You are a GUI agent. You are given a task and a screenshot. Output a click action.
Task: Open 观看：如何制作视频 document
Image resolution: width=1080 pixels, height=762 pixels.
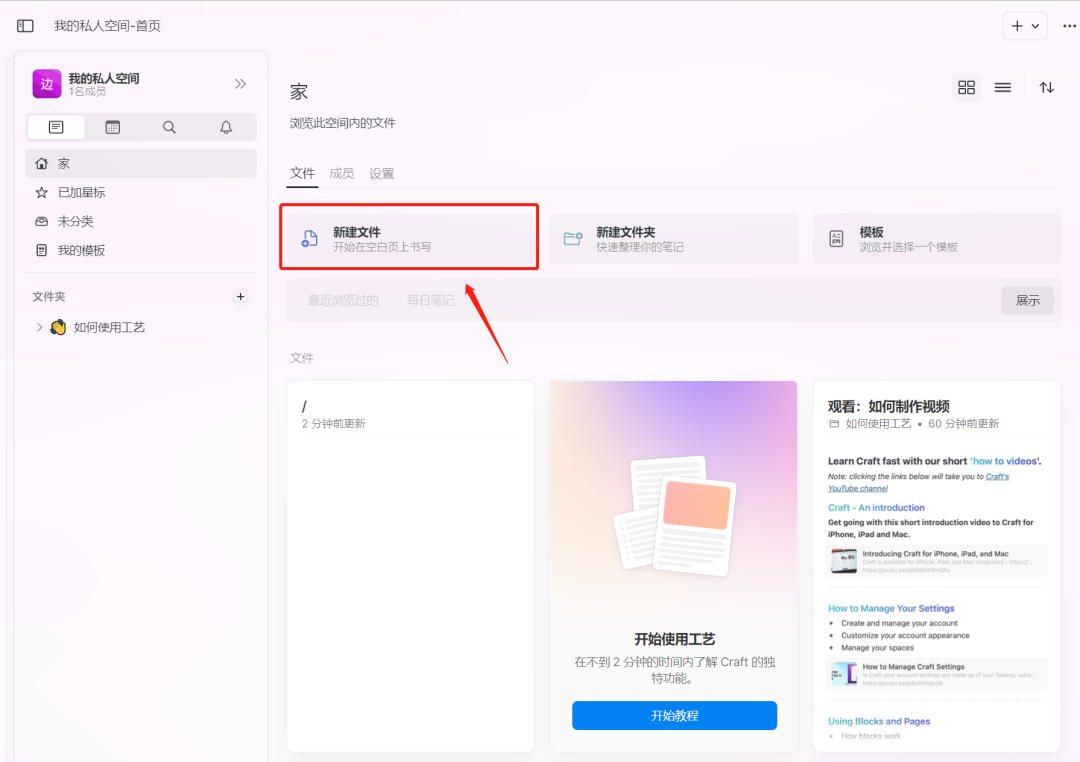(937, 566)
